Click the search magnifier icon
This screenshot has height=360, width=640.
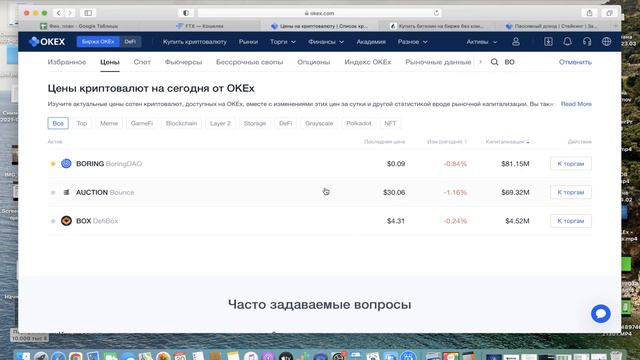pos(494,62)
